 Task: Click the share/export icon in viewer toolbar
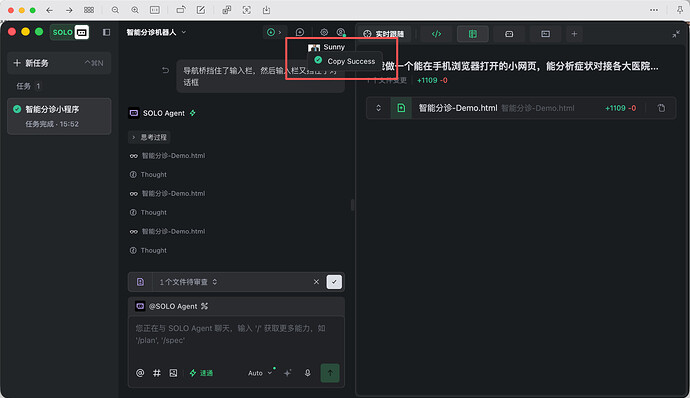click(266, 10)
